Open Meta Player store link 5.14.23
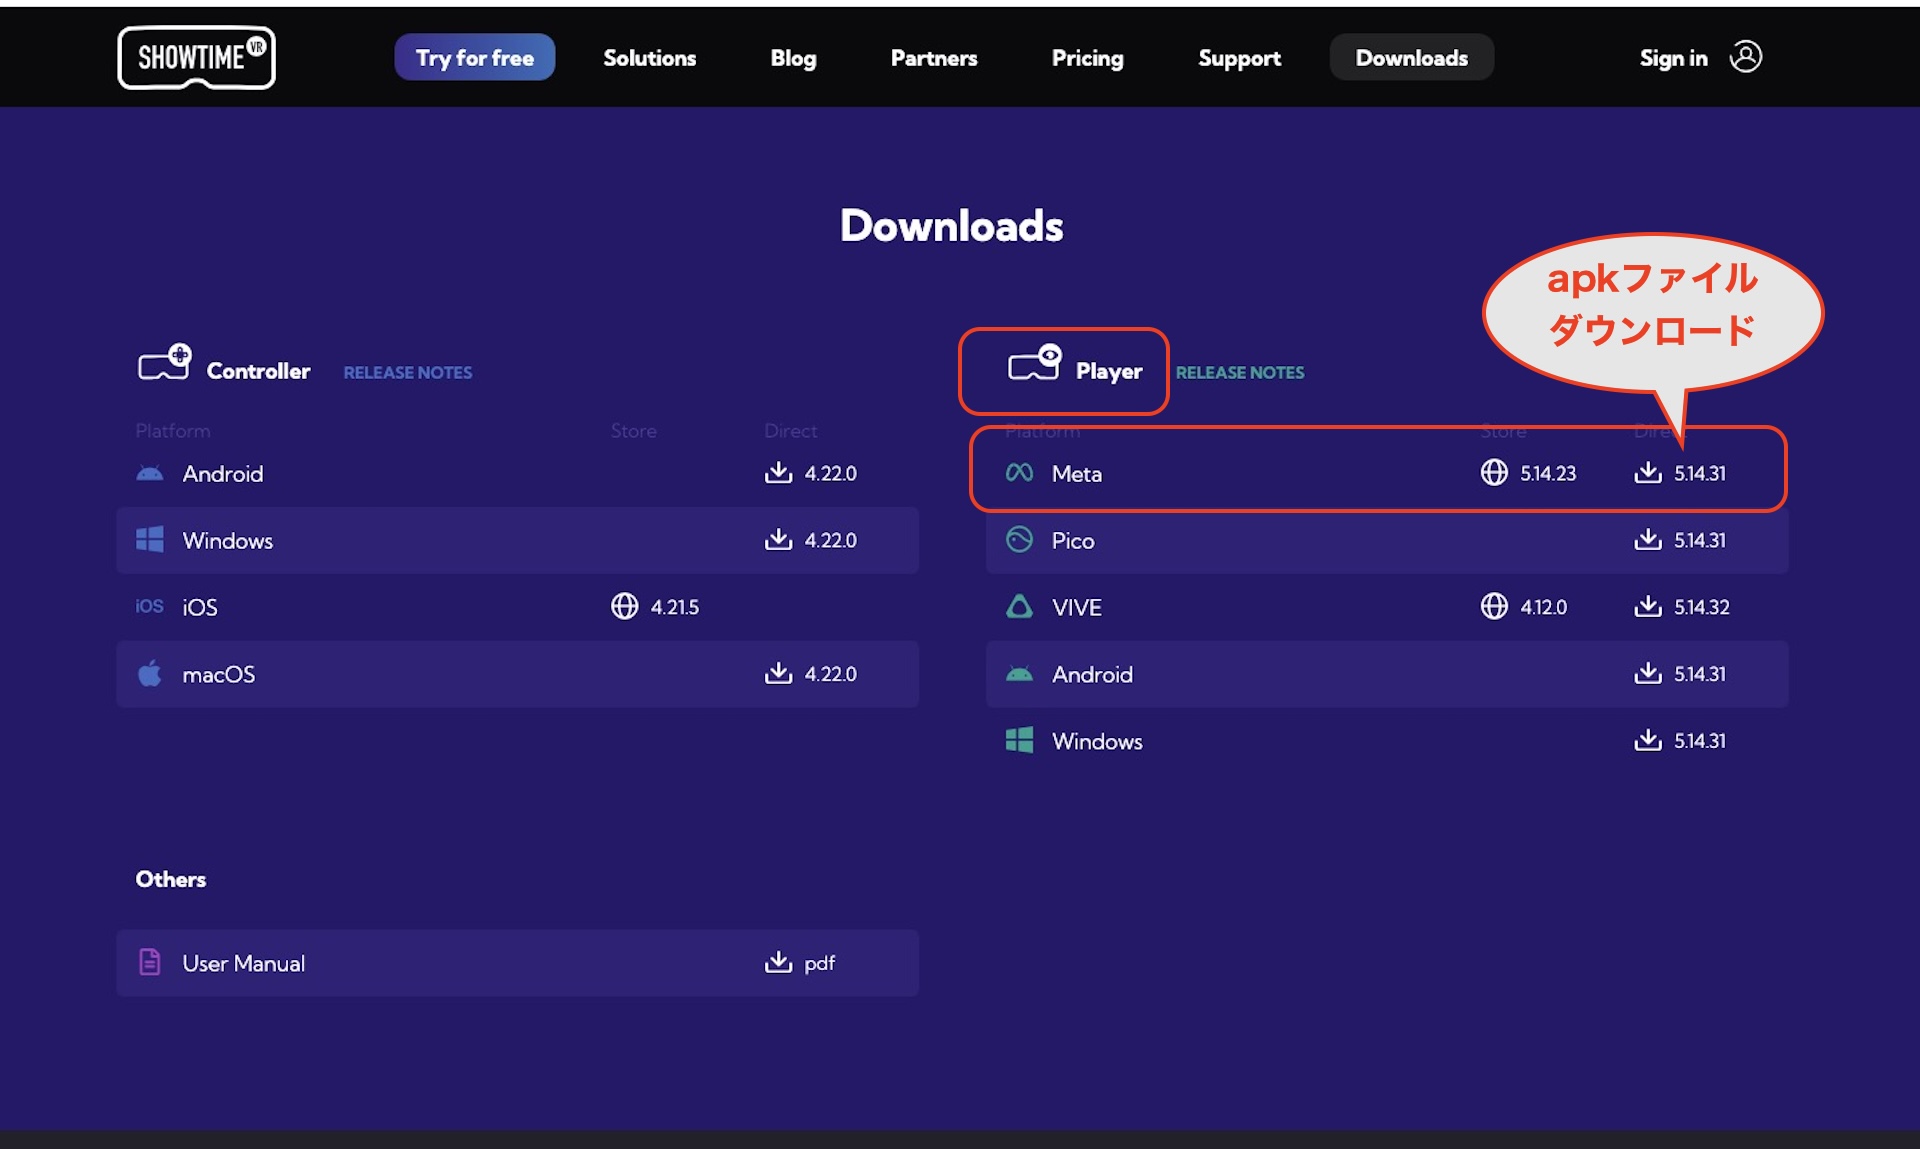Viewport: 1920px width, 1149px height. point(1494,473)
